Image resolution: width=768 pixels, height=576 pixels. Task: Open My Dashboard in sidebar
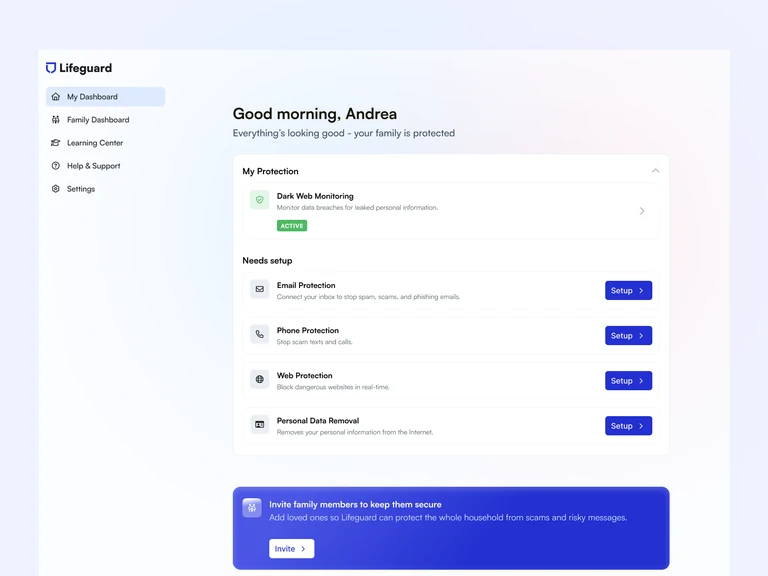(106, 96)
